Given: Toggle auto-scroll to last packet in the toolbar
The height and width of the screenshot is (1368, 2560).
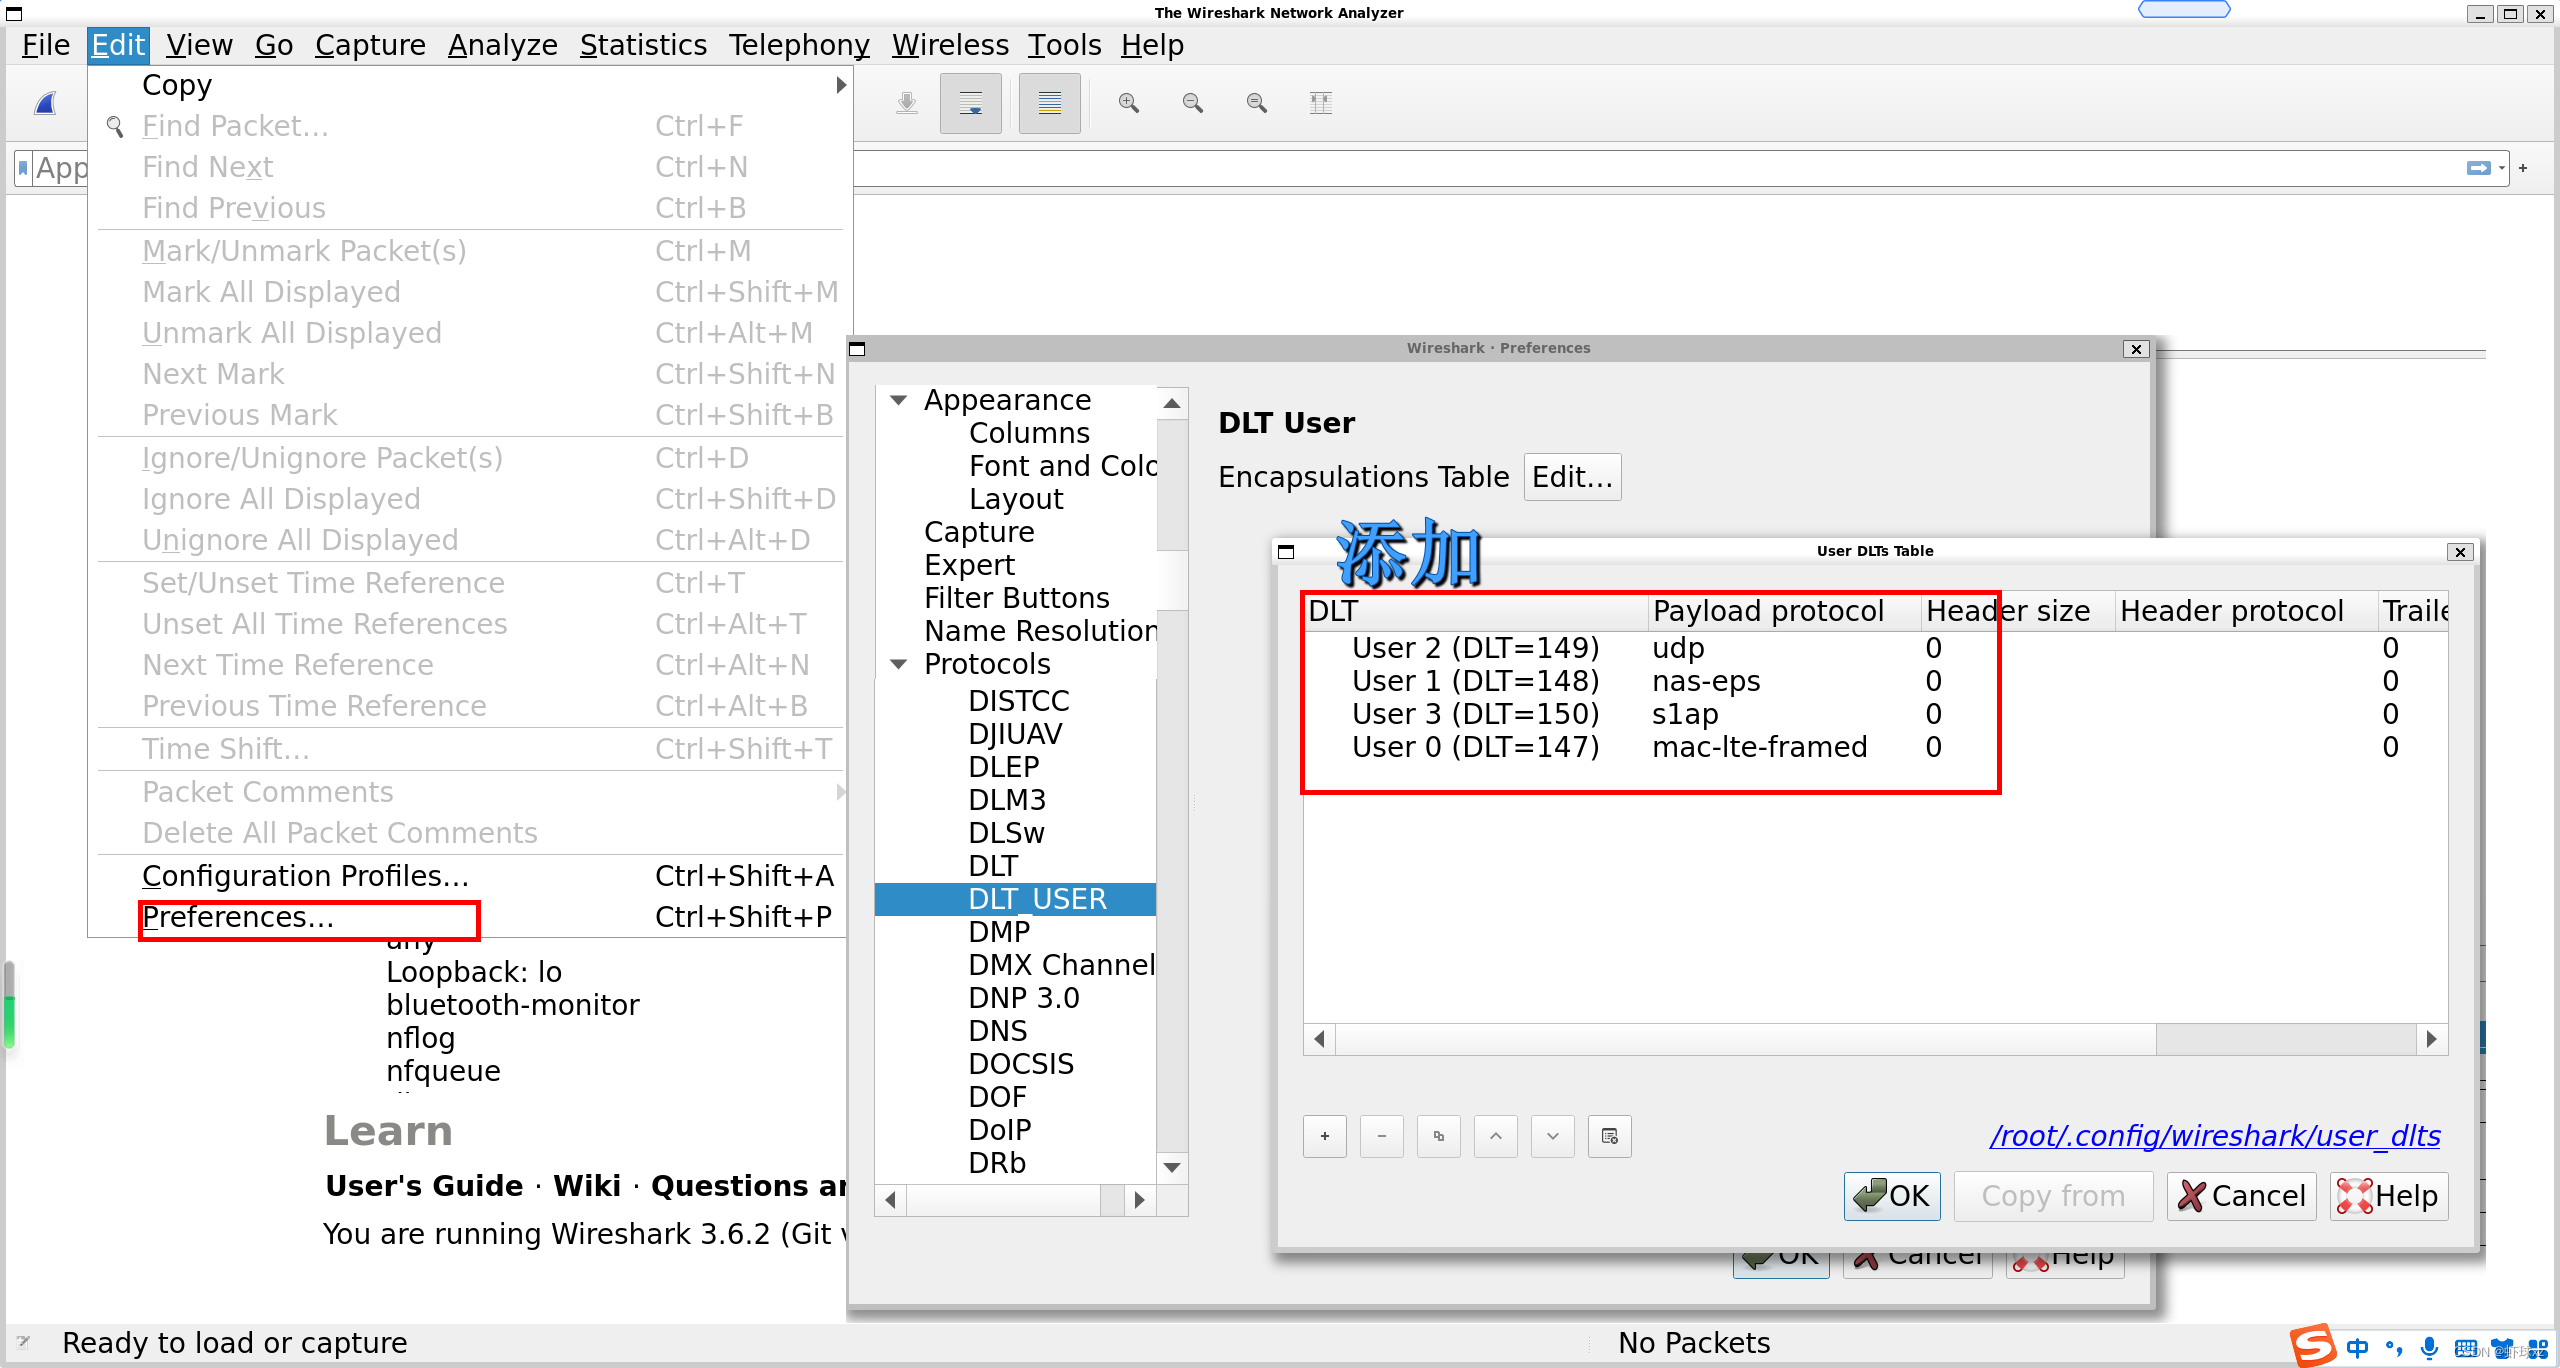Looking at the screenshot, I should pyautogui.click(x=970, y=103).
